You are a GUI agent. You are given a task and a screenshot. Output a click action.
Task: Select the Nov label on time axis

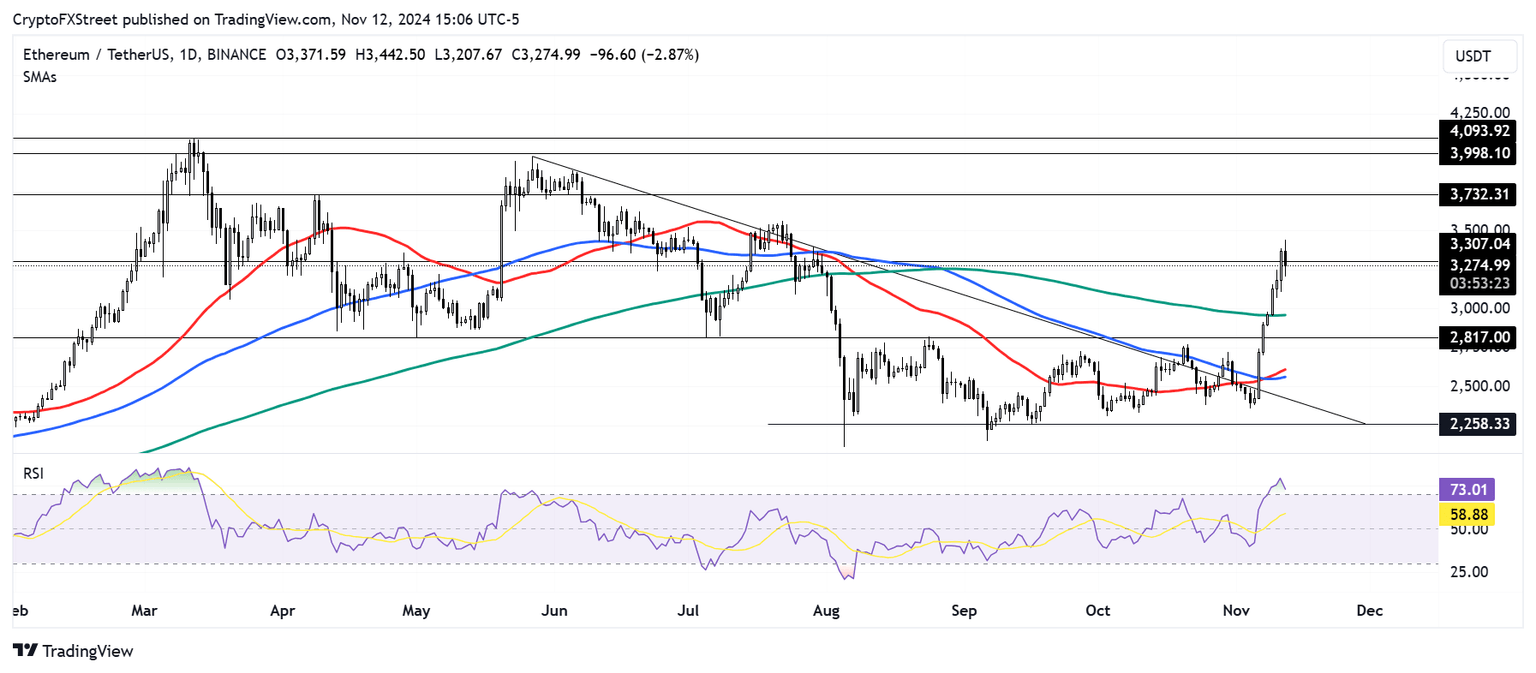pyautogui.click(x=1237, y=610)
